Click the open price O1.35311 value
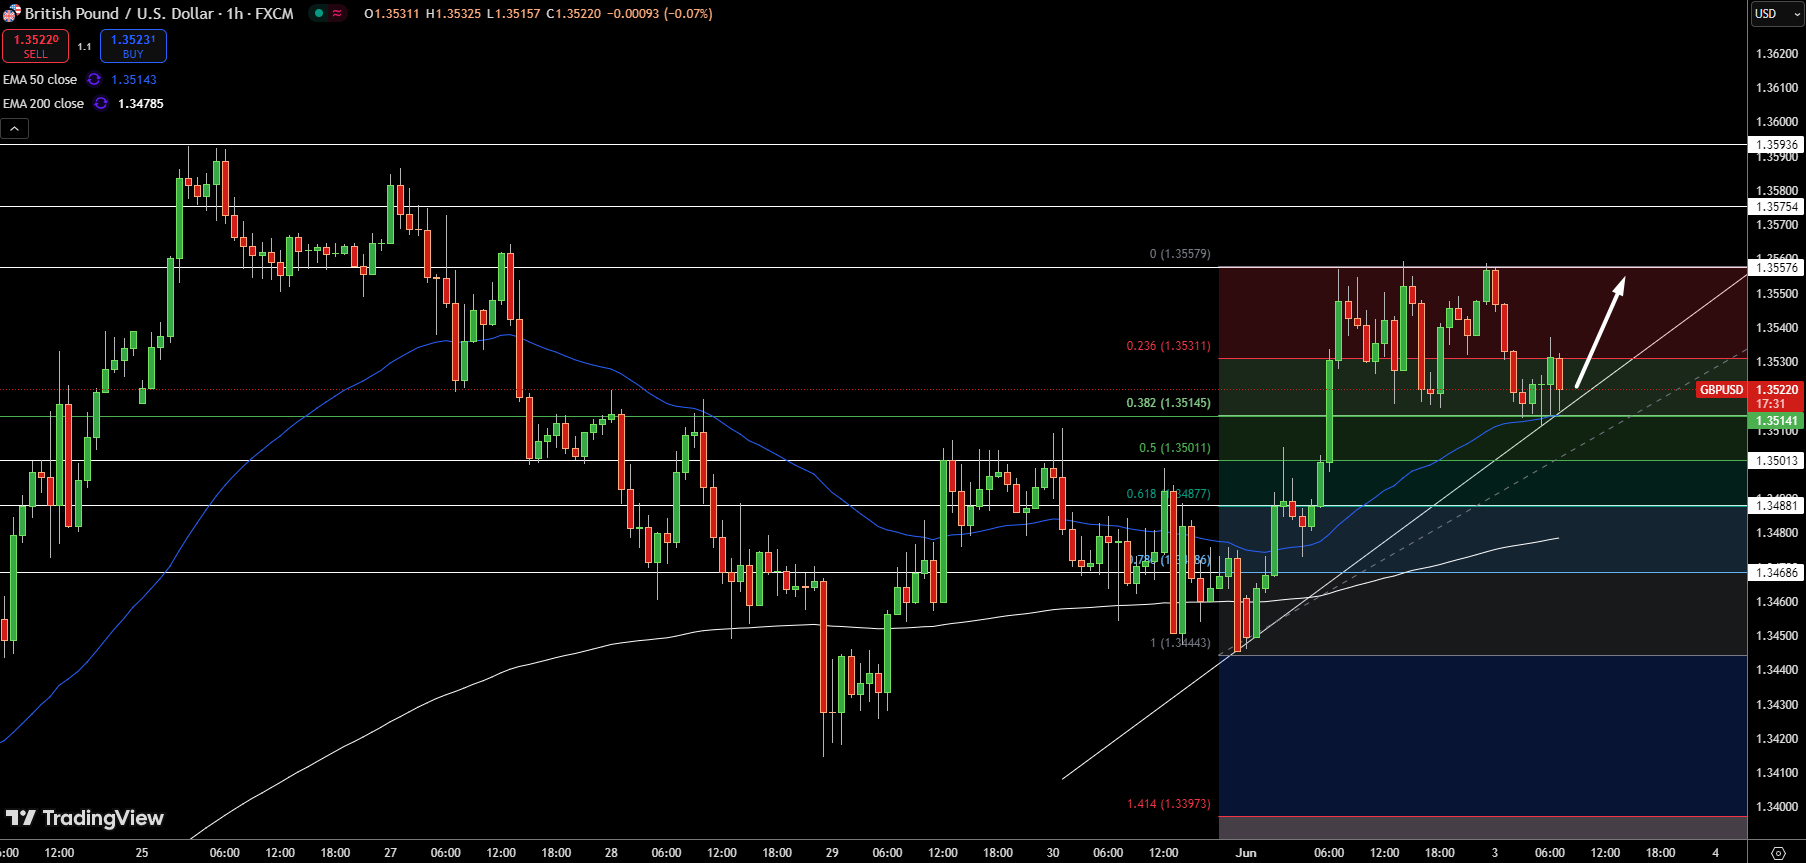 click(x=392, y=14)
